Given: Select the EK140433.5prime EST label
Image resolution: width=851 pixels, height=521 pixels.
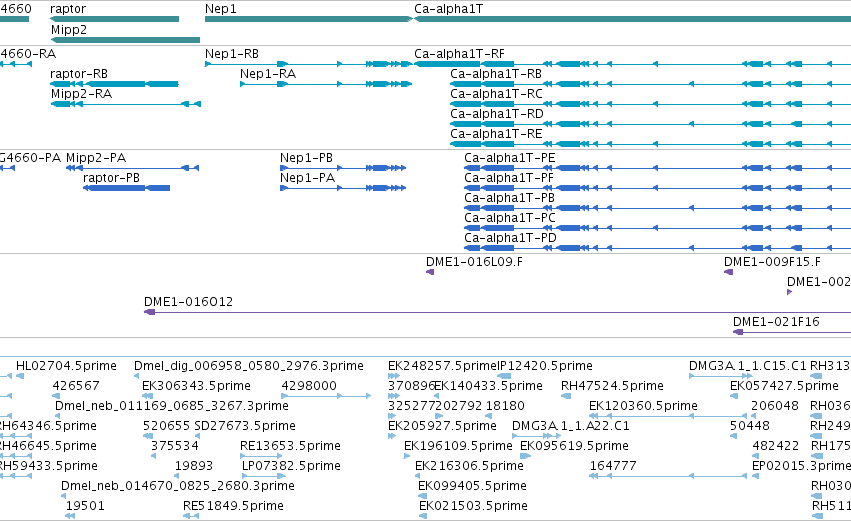Looking at the screenshot, I should 488,386.
